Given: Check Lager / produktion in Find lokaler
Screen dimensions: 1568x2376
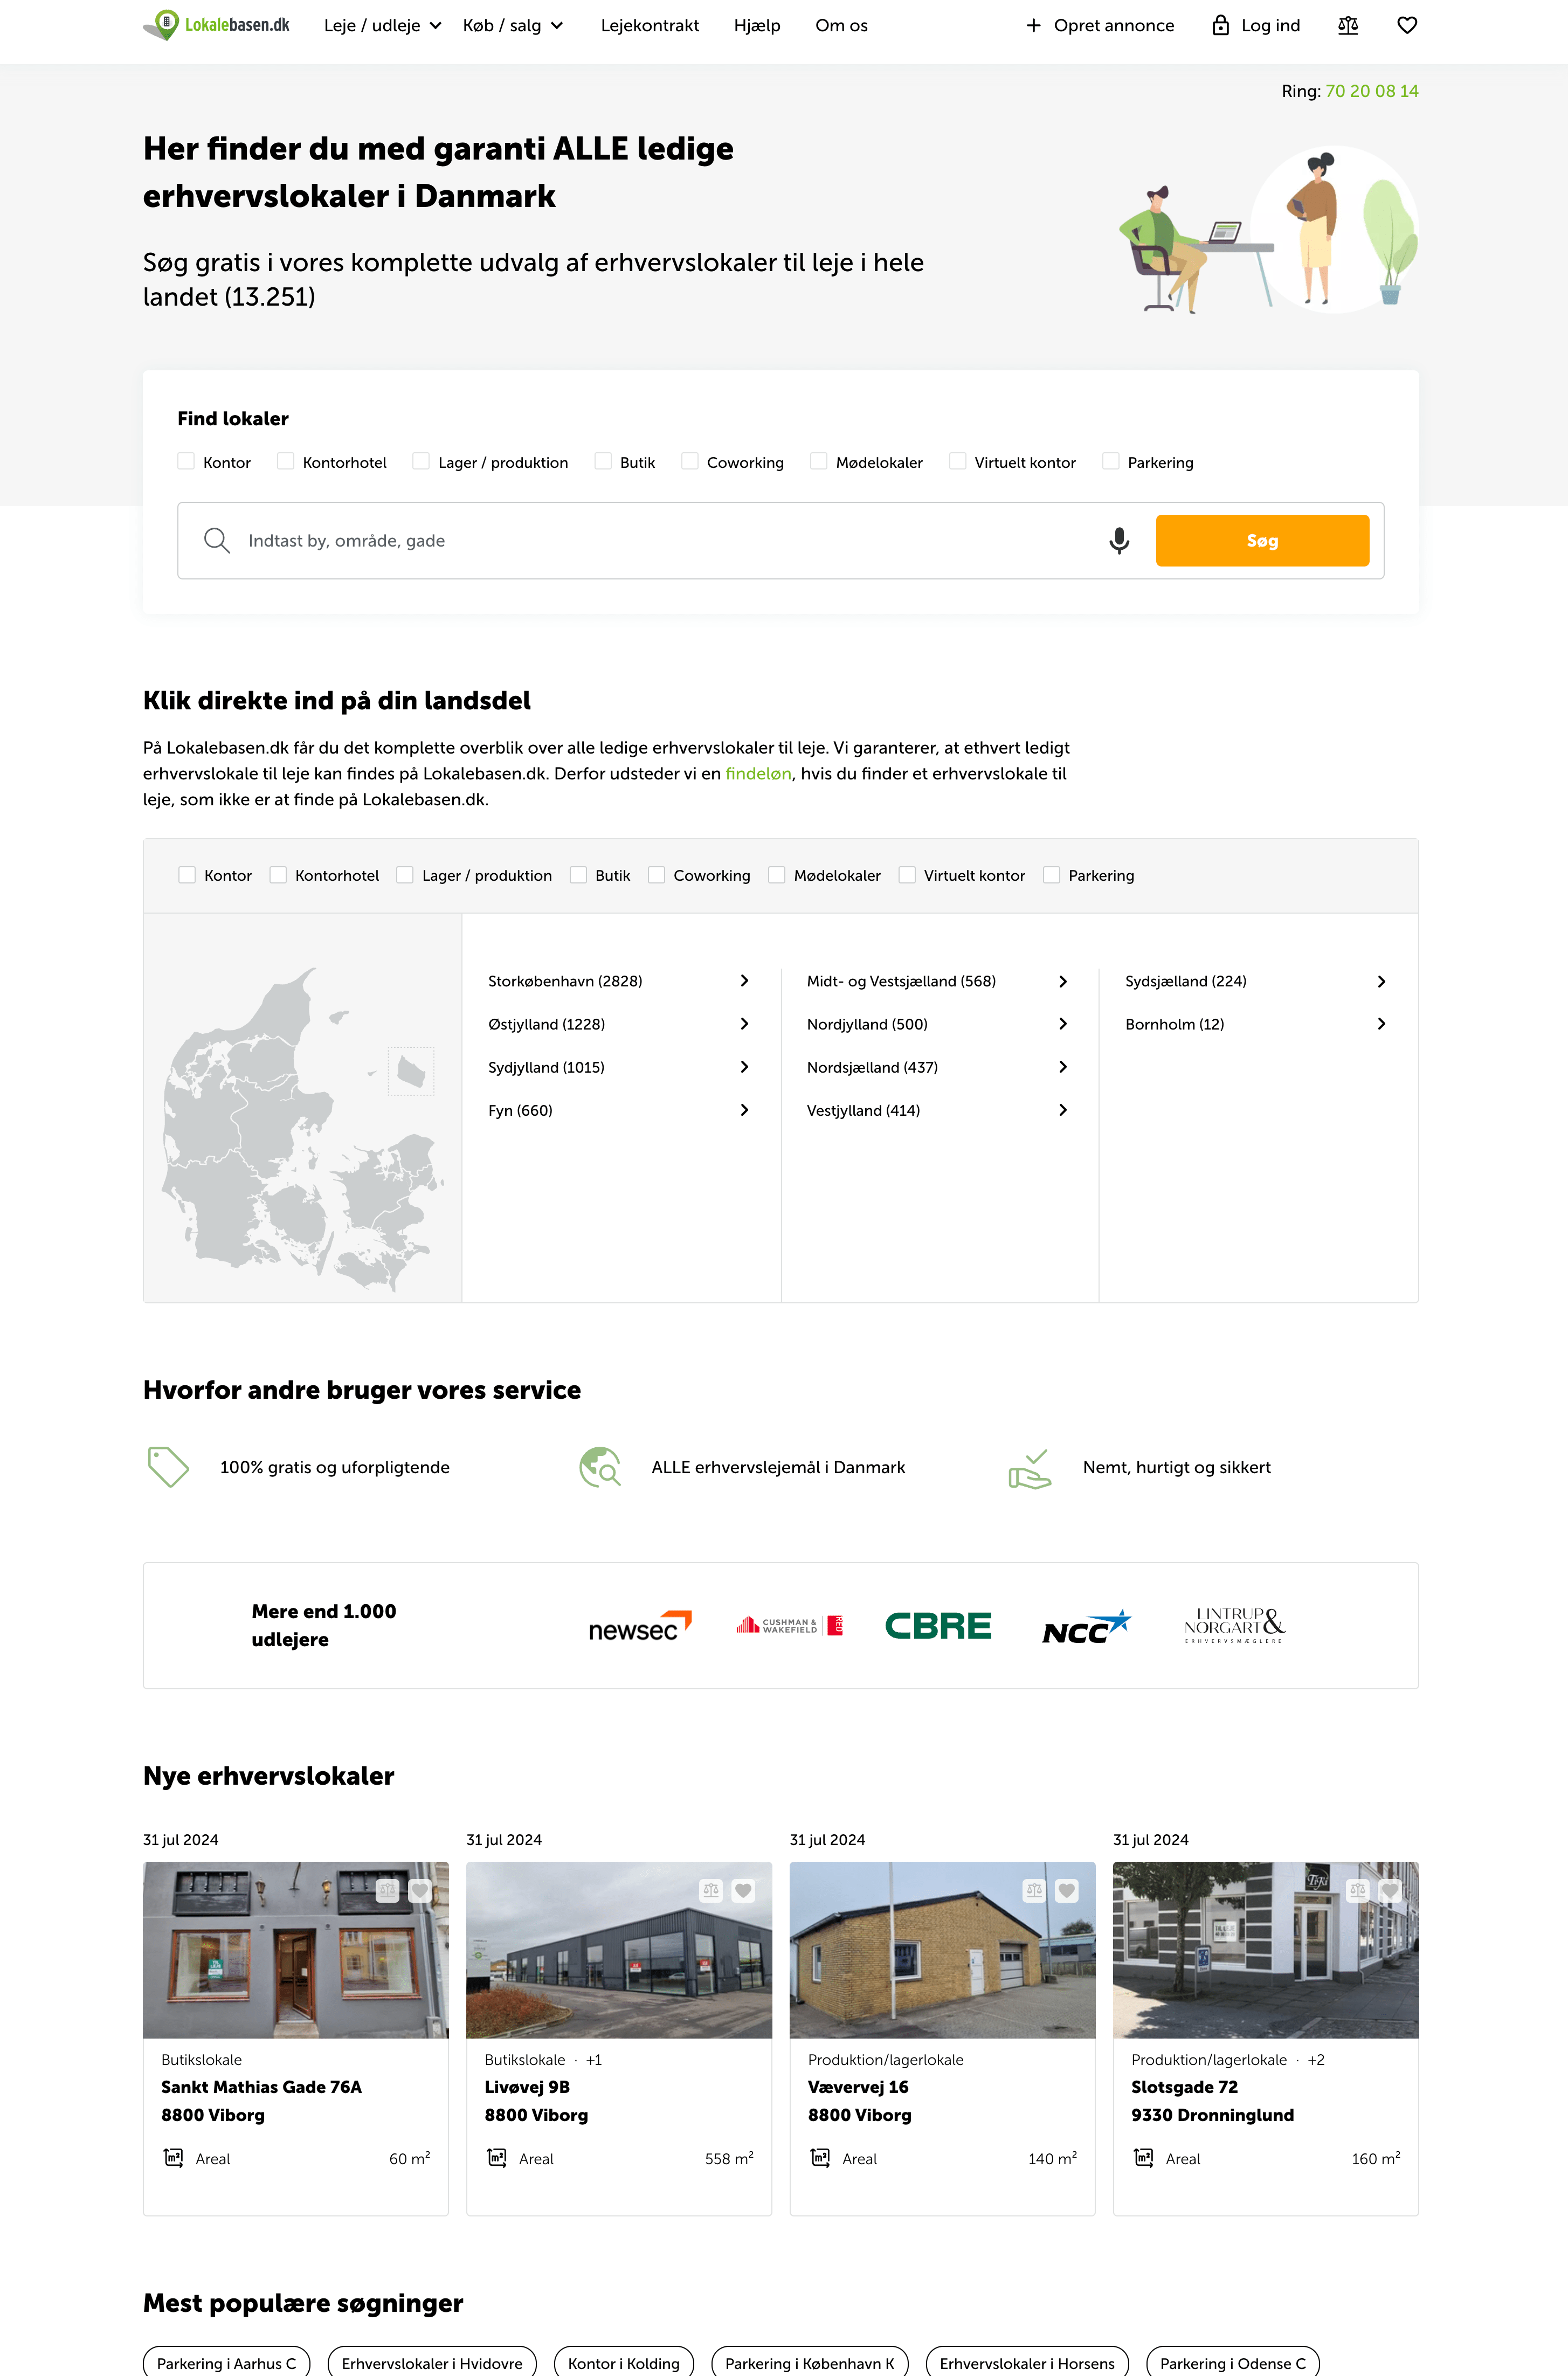Looking at the screenshot, I should (421, 461).
